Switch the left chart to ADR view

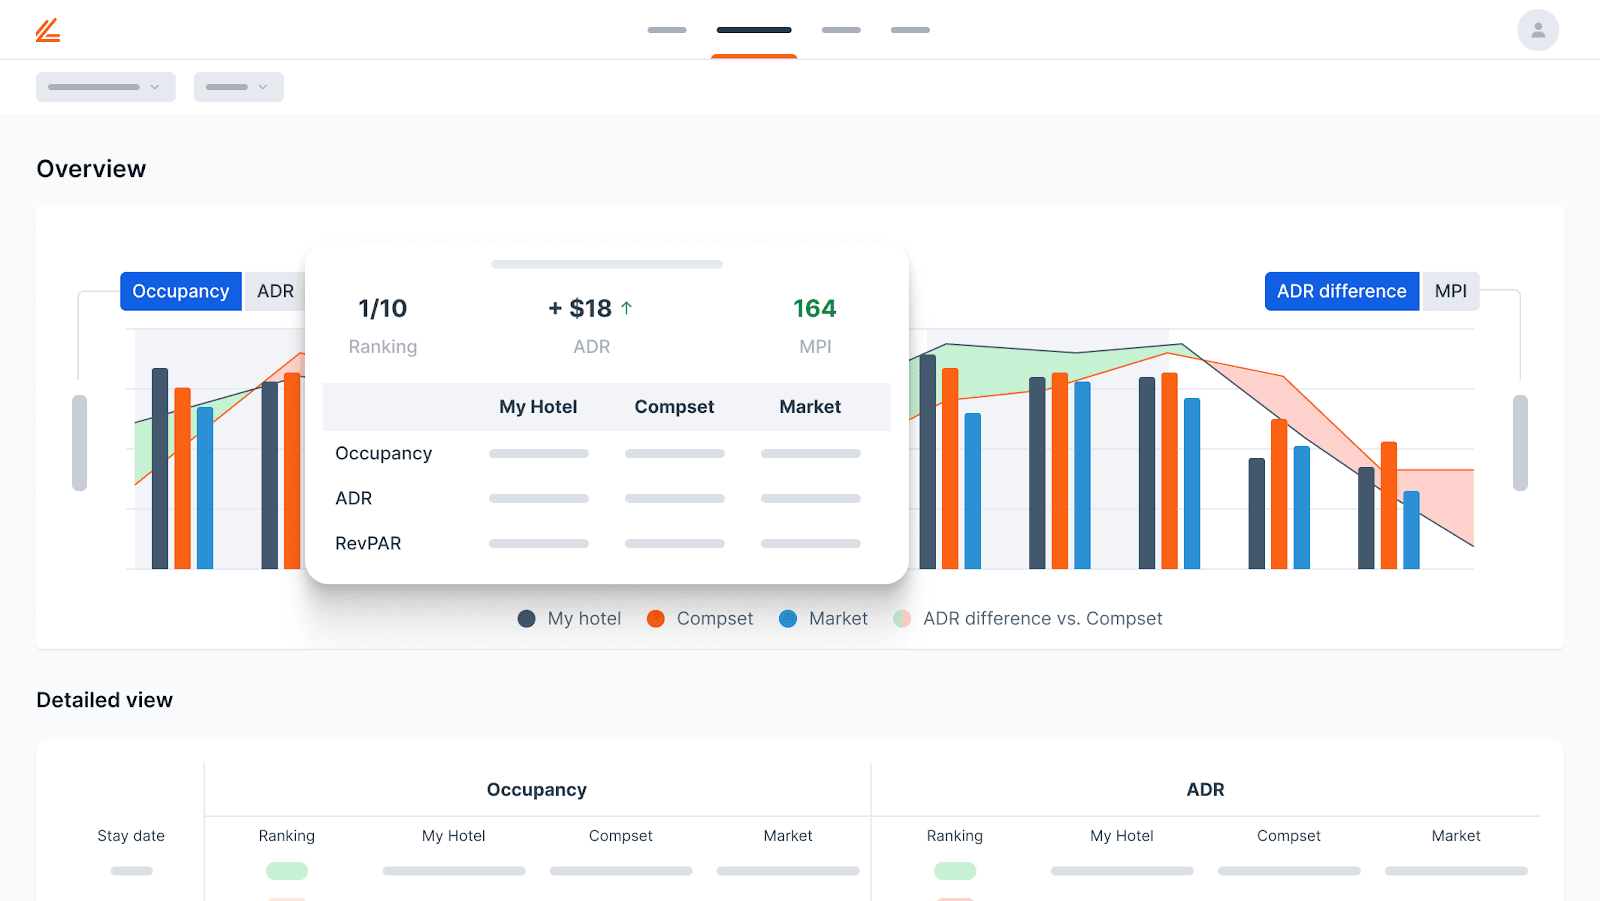(274, 291)
